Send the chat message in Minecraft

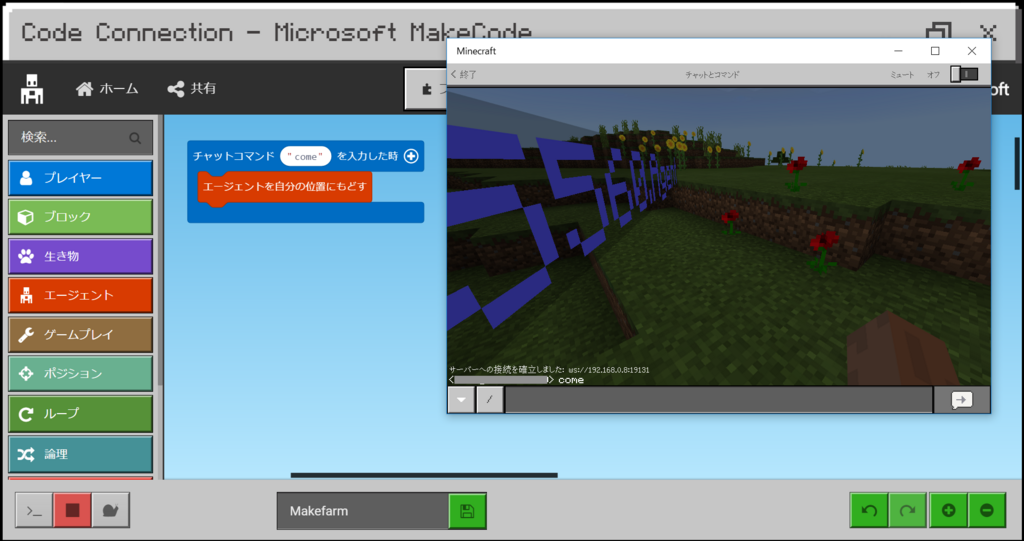coord(961,400)
